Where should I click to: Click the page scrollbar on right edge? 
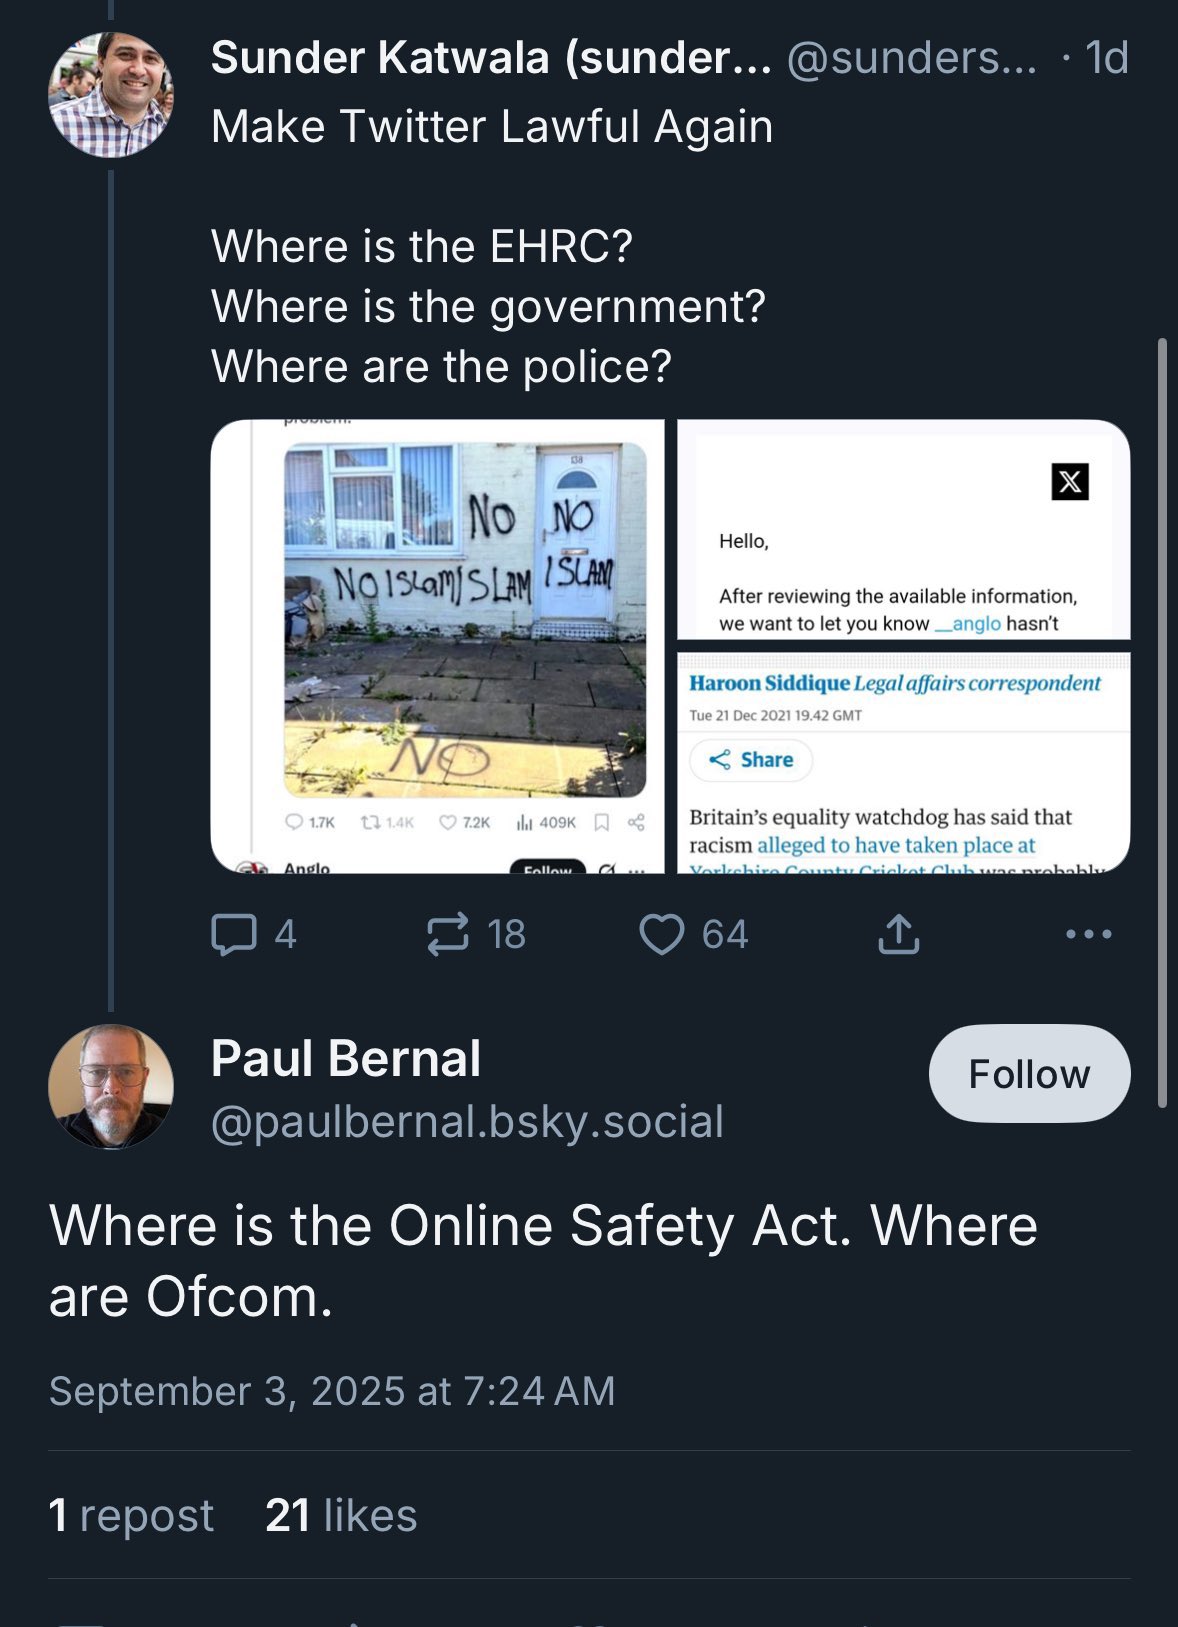click(x=1162, y=722)
